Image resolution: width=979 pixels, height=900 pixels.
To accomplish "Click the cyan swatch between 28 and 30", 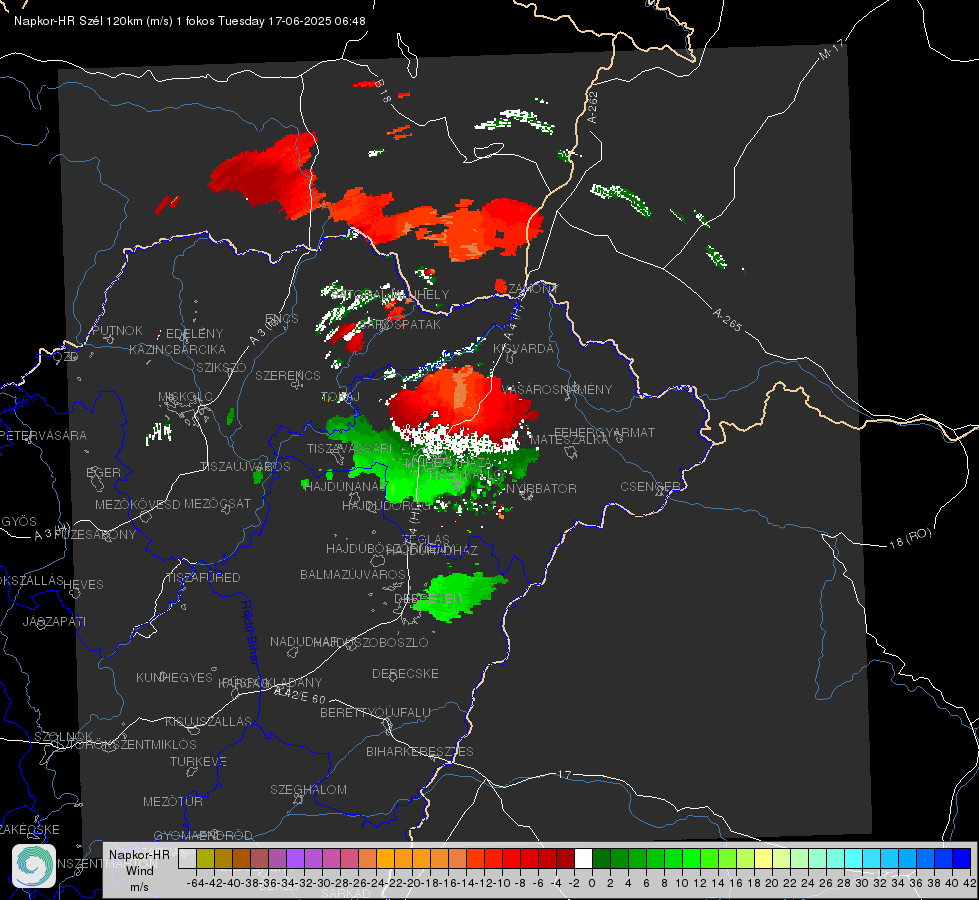I will 854,858.
